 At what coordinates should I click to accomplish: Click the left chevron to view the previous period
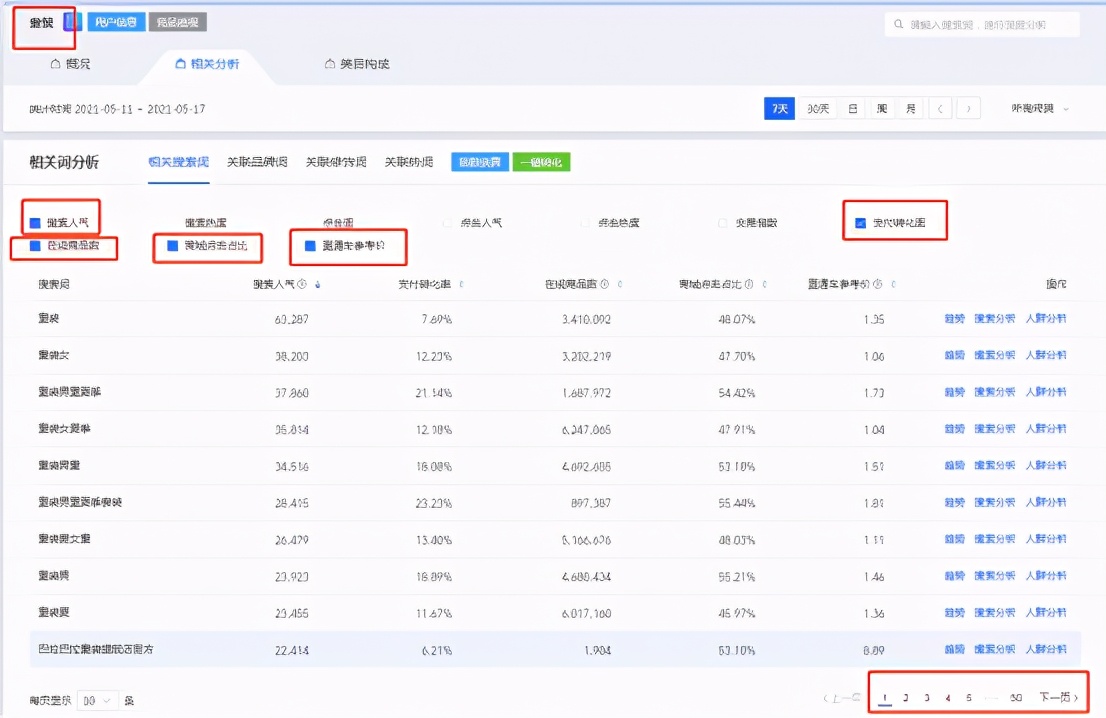(x=939, y=110)
